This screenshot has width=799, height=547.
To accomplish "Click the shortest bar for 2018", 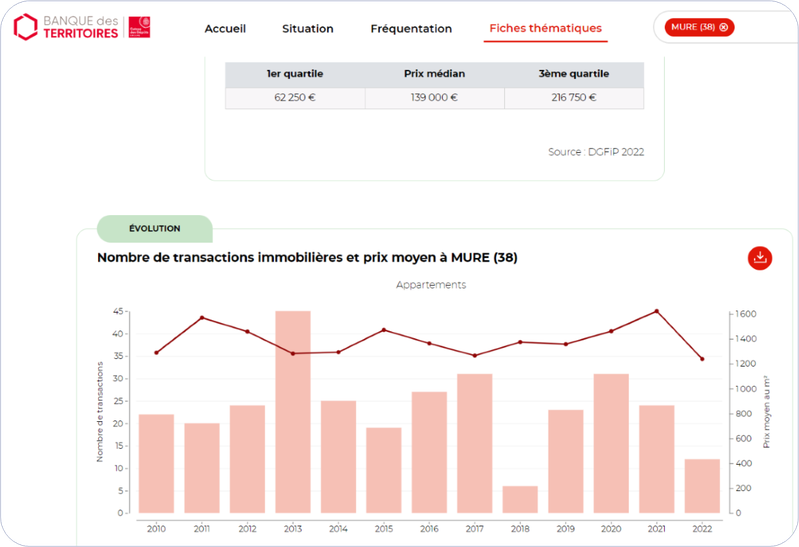I will coord(520,499).
